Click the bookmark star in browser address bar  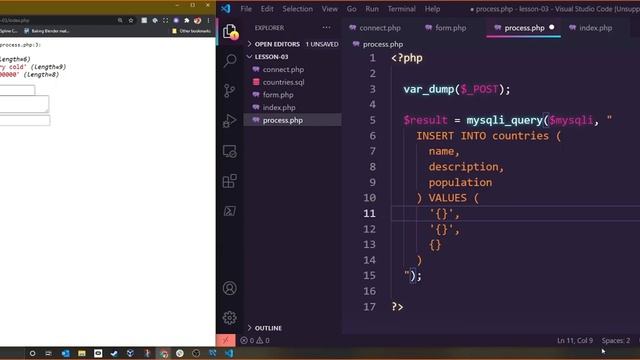point(131,20)
